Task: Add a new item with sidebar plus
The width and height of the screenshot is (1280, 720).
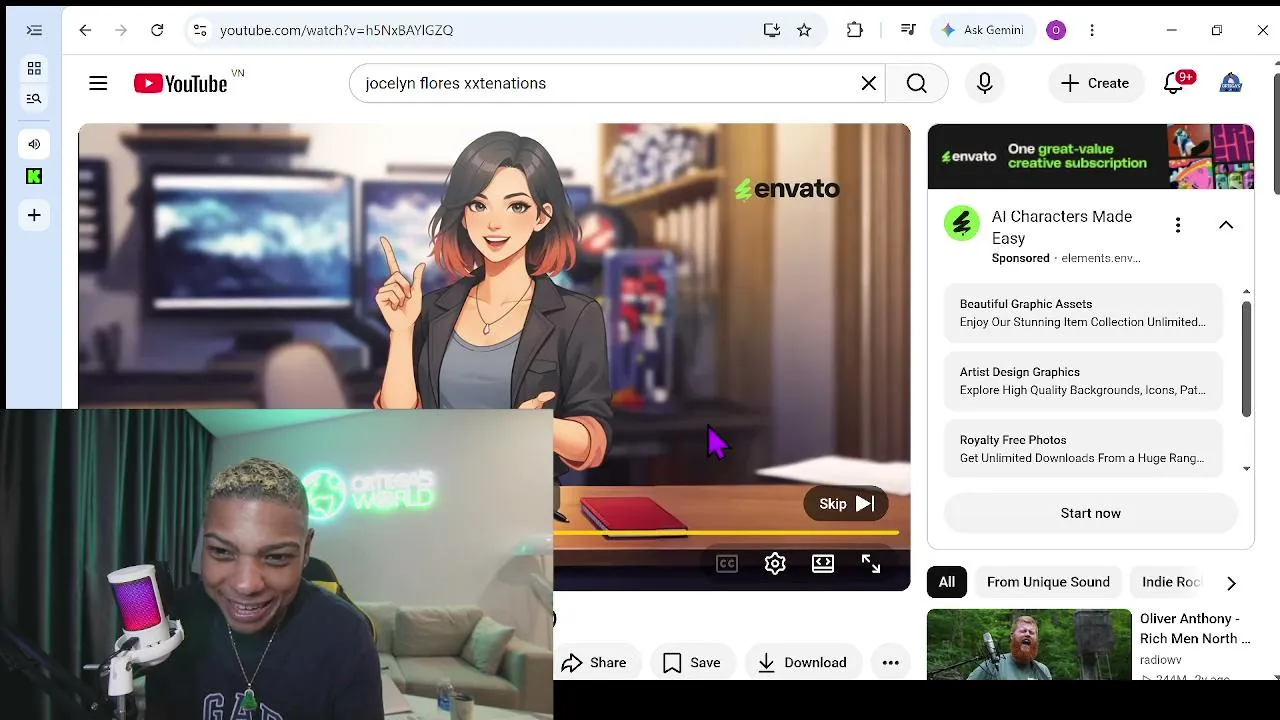Action: pyautogui.click(x=34, y=215)
